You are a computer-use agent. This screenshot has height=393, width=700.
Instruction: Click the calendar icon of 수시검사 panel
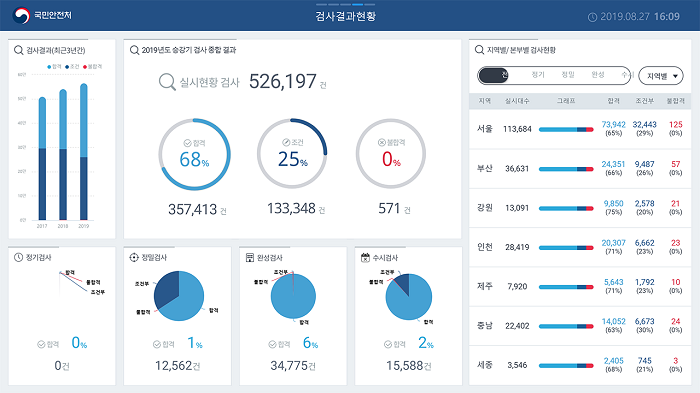click(x=365, y=258)
